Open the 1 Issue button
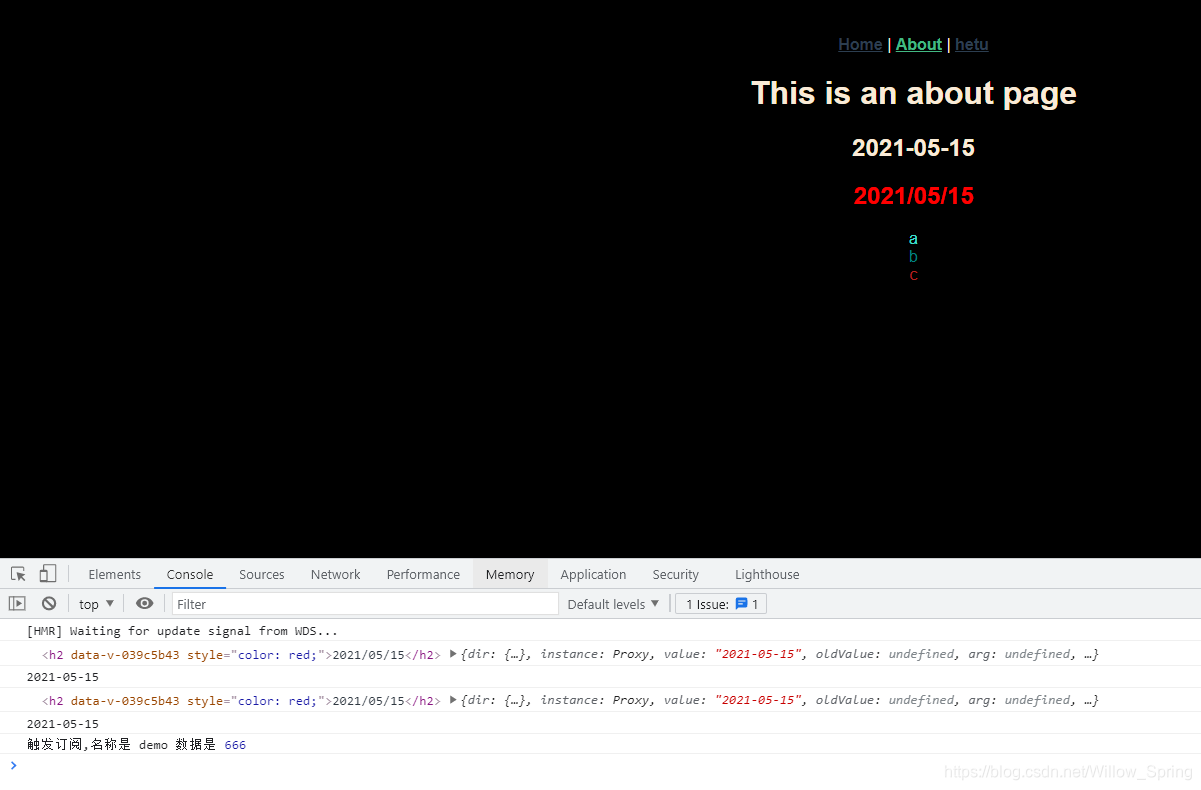The width and height of the screenshot is (1201, 790). click(721, 604)
